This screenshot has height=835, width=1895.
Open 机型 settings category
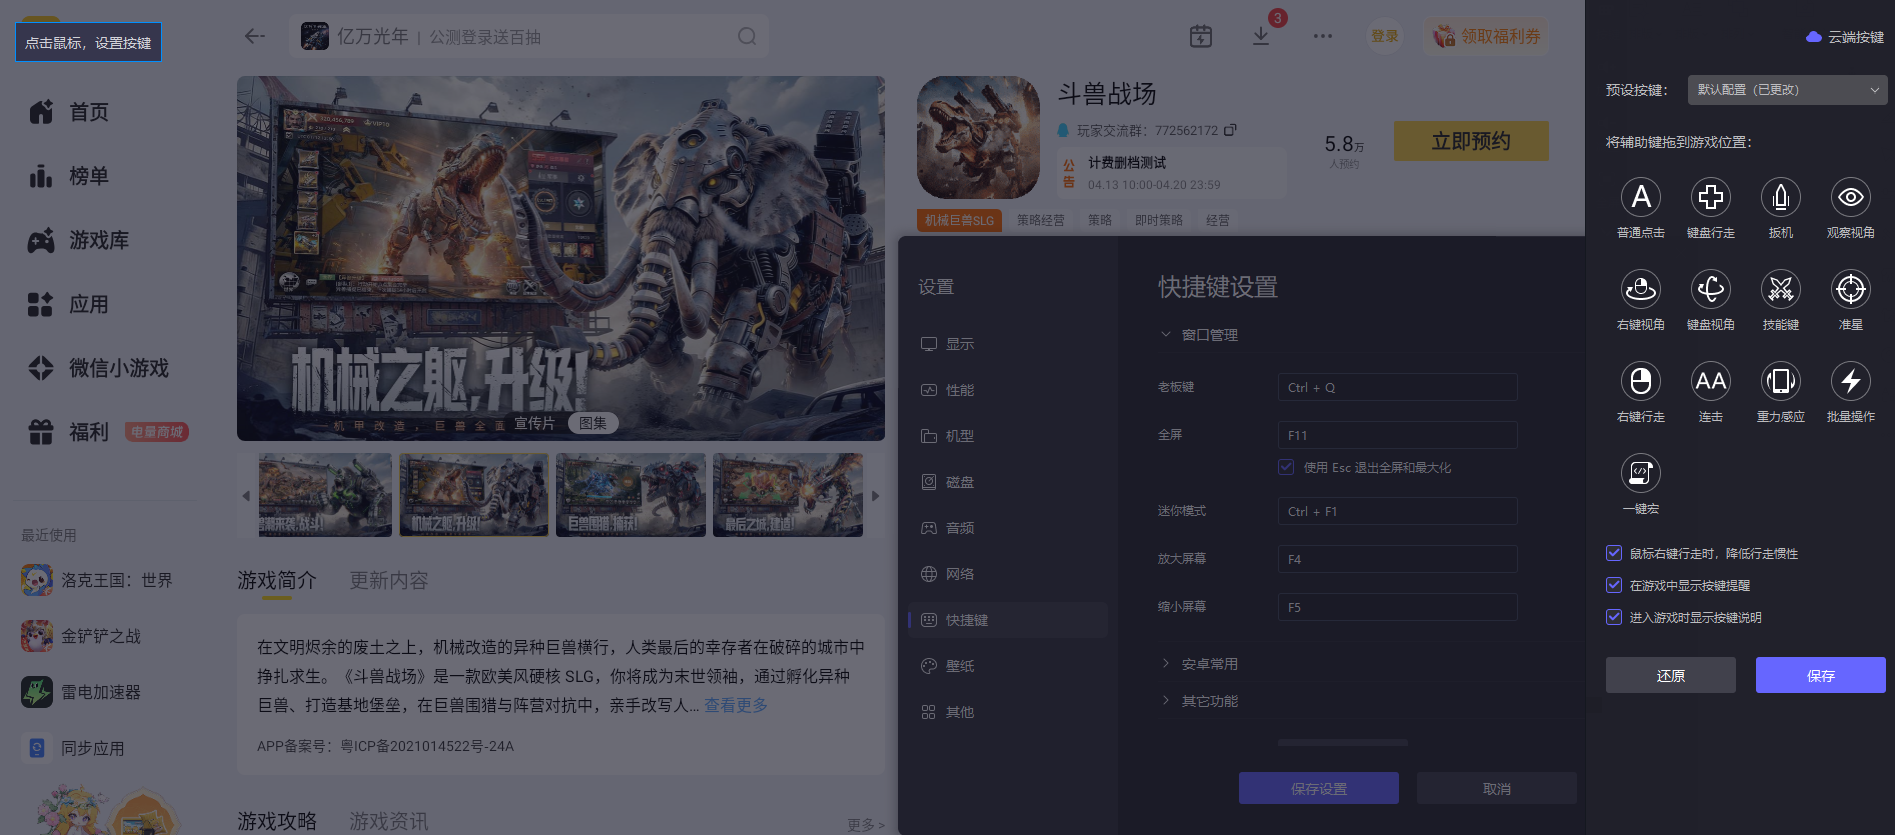point(1008,436)
